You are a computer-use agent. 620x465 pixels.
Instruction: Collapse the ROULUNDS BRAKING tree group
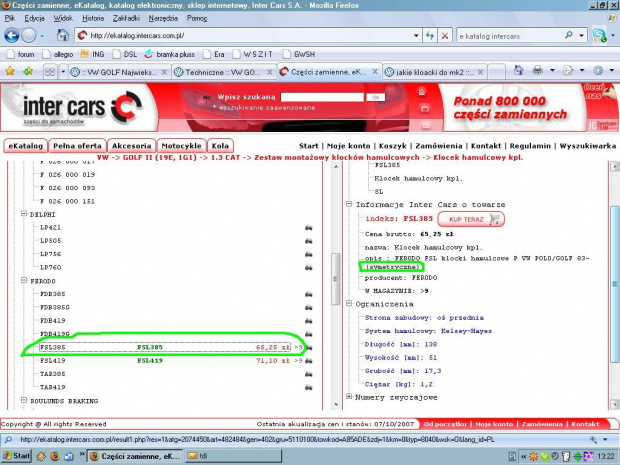(x=24, y=400)
